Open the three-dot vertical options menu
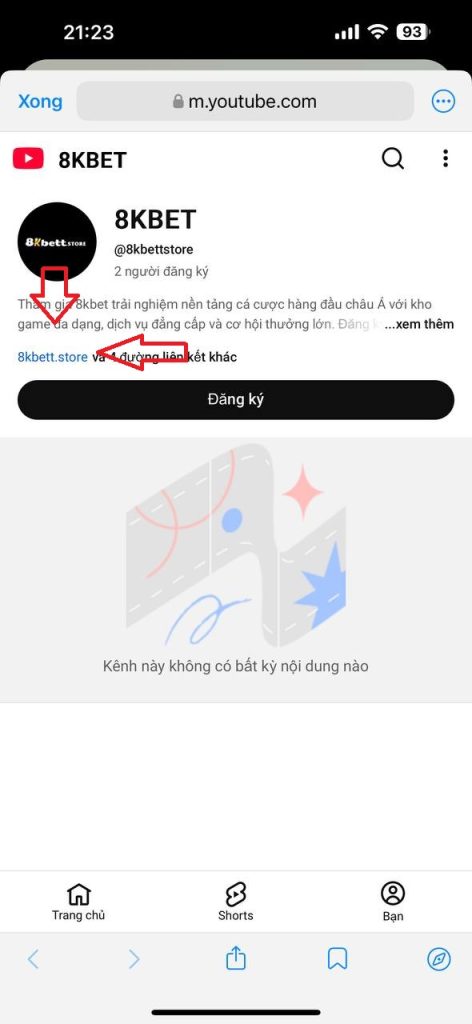The width and height of the screenshot is (472, 1024). click(x=445, y=158)
